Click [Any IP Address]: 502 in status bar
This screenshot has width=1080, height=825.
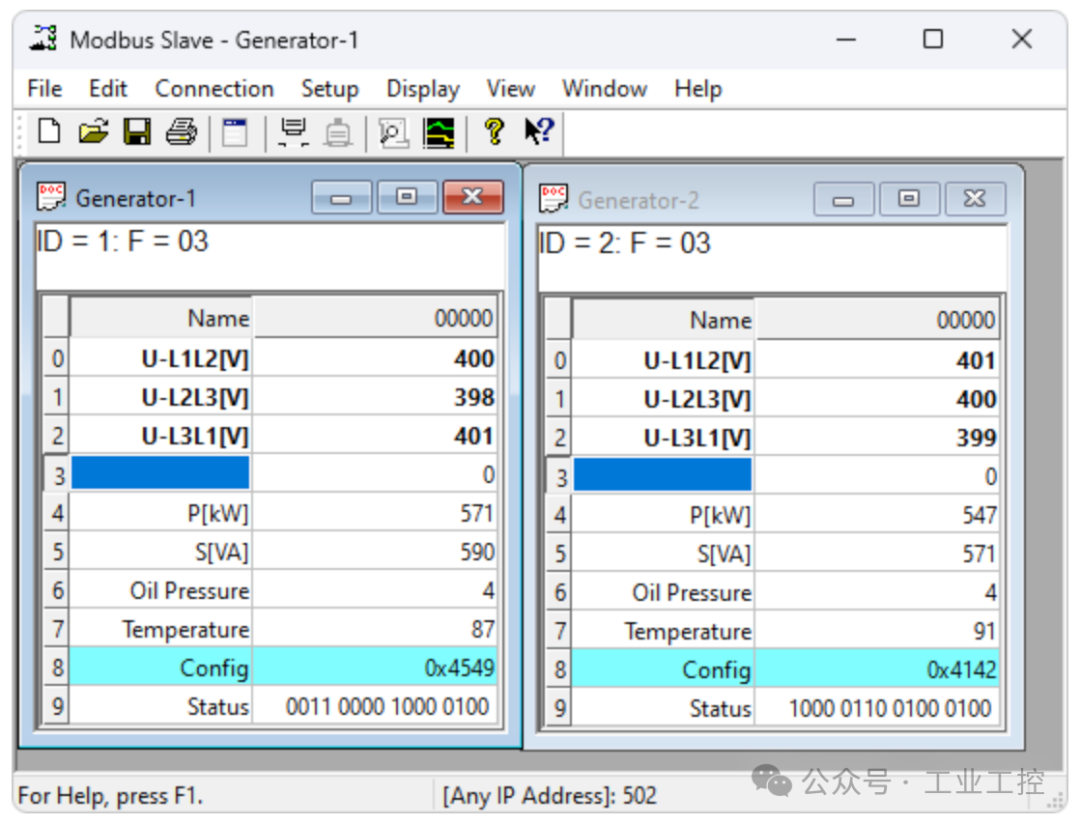550,795
